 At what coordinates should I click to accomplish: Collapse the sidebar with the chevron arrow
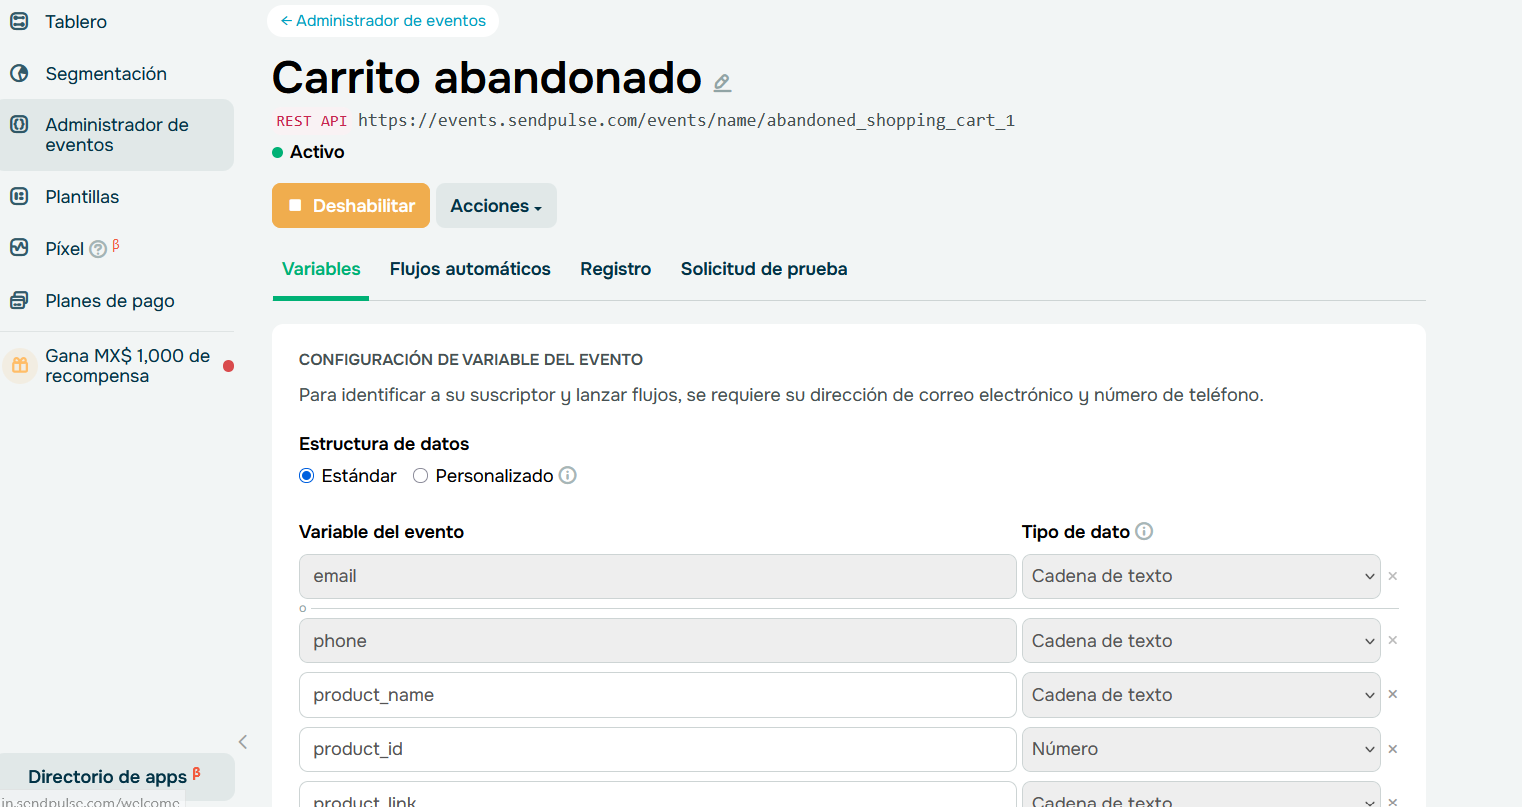(x=243, y=741)
